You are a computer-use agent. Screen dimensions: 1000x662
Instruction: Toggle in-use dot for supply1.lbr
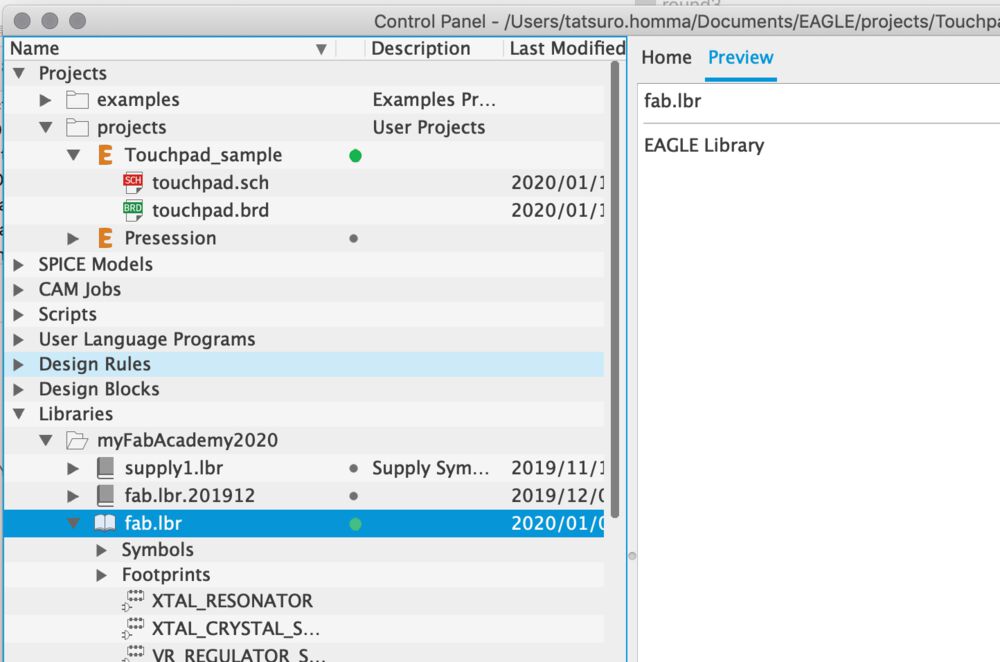[x=353, y=468]
